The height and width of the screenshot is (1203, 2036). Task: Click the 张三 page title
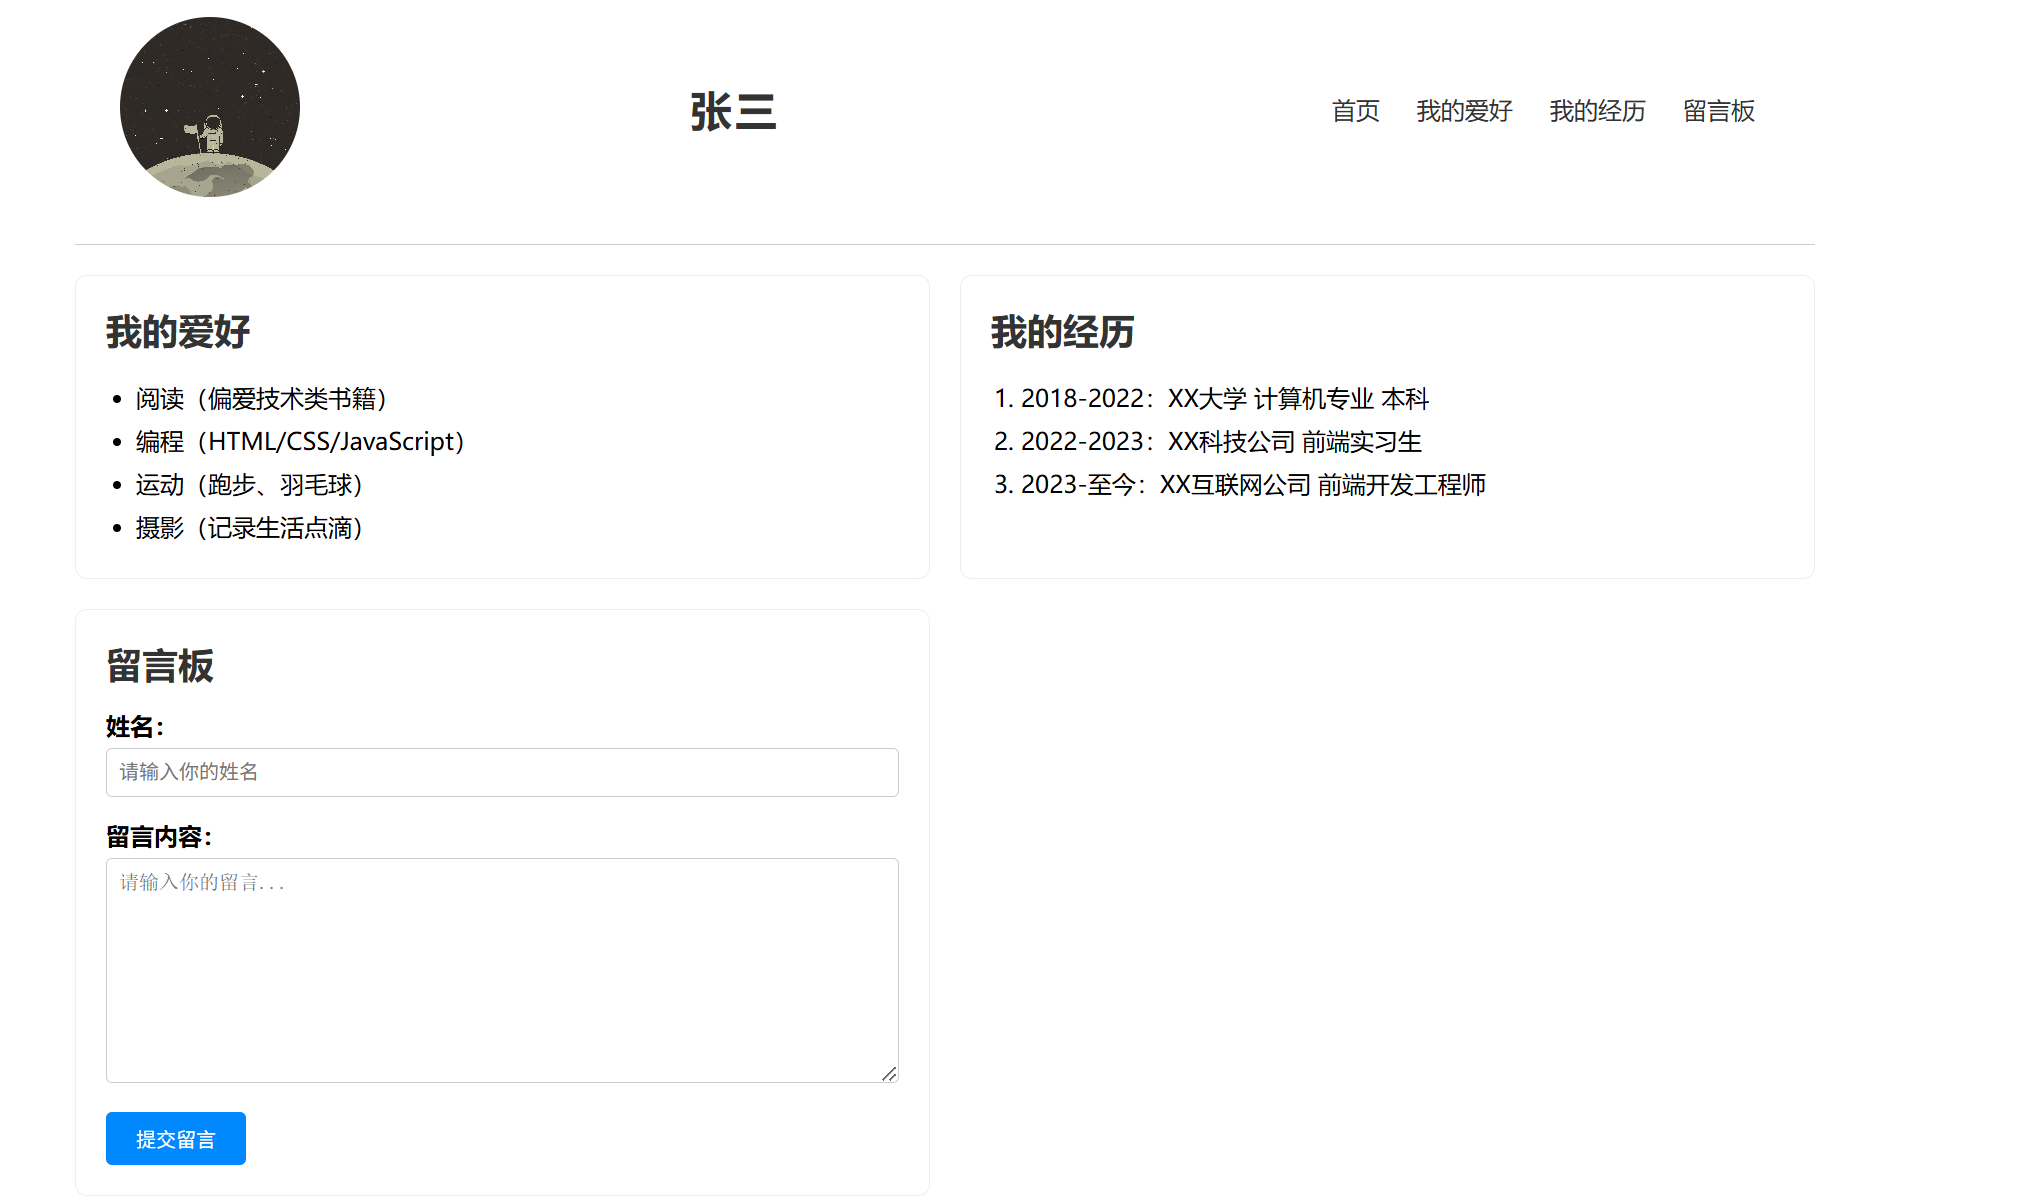click(x=733, y=111)
